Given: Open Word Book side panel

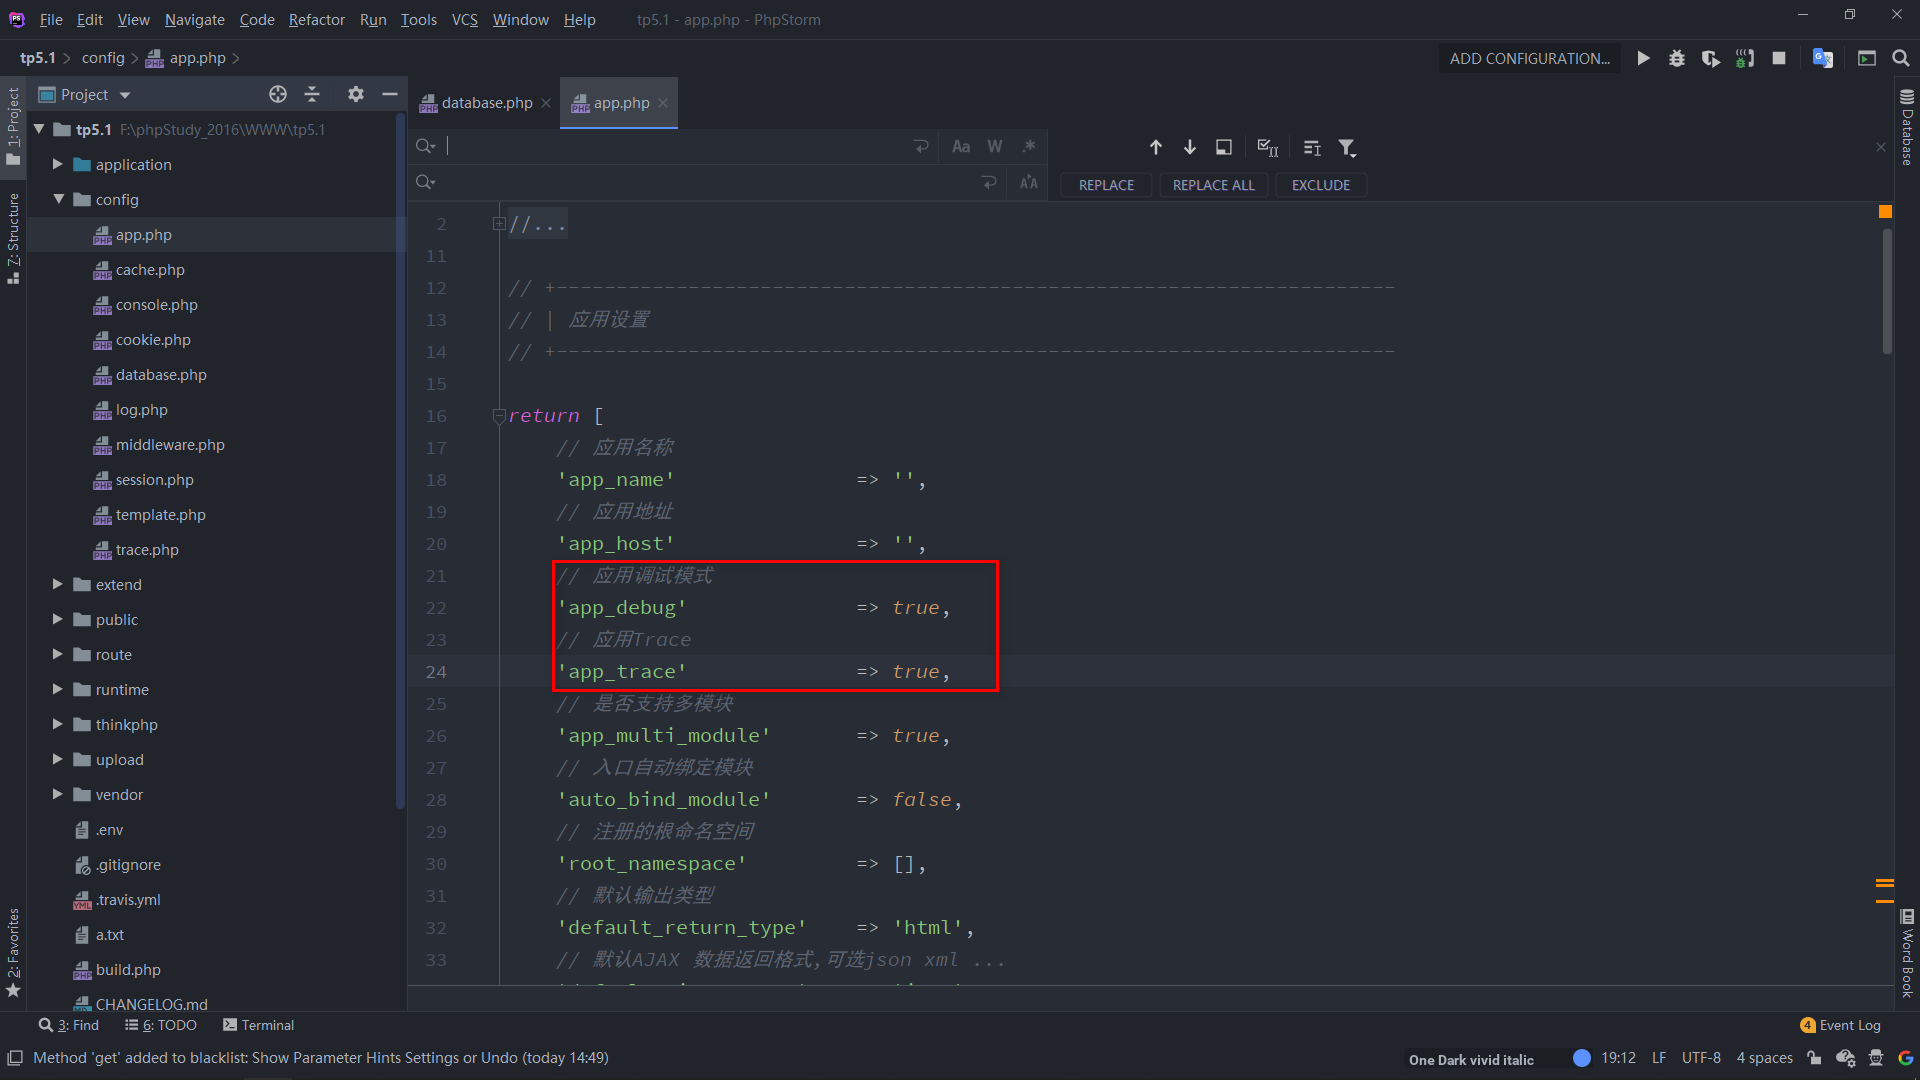Looking at the screenshot, I should [x=1907, y=953].
